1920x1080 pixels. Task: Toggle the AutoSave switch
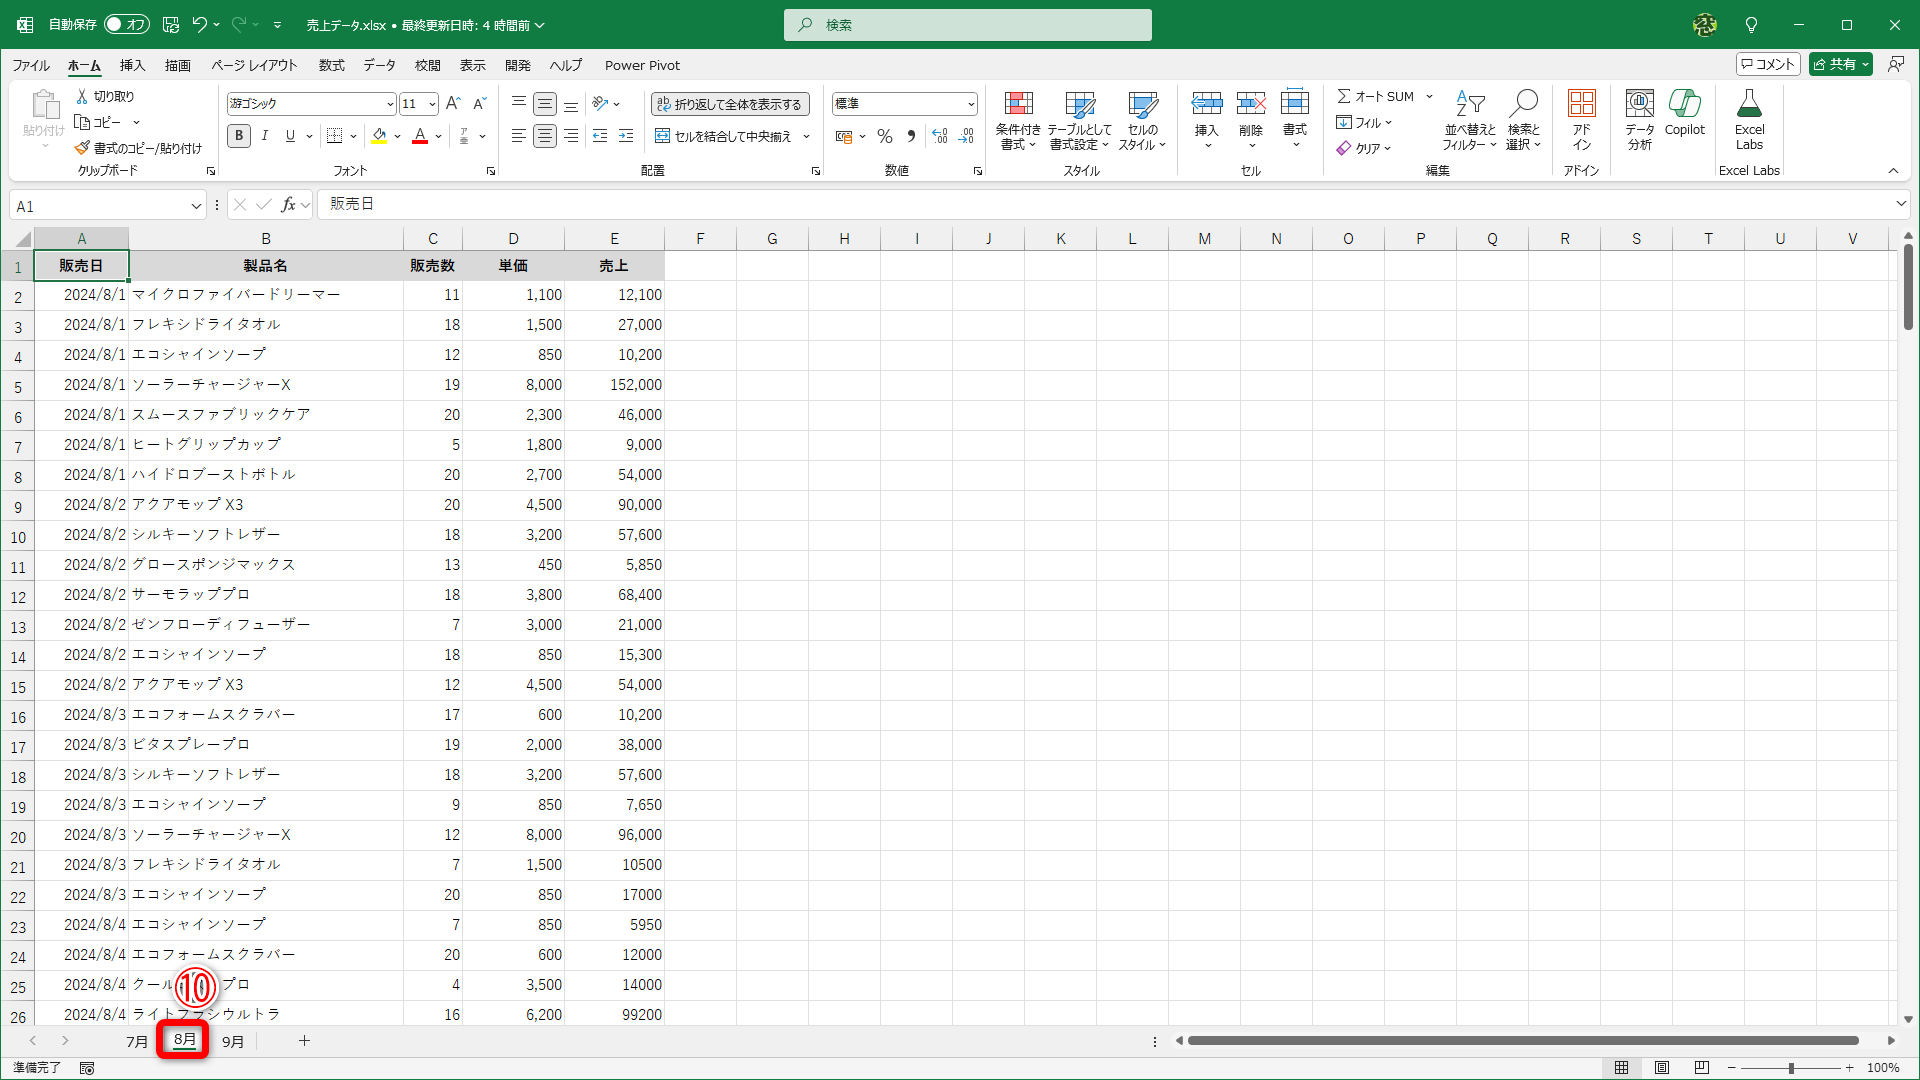pos(126,24)
